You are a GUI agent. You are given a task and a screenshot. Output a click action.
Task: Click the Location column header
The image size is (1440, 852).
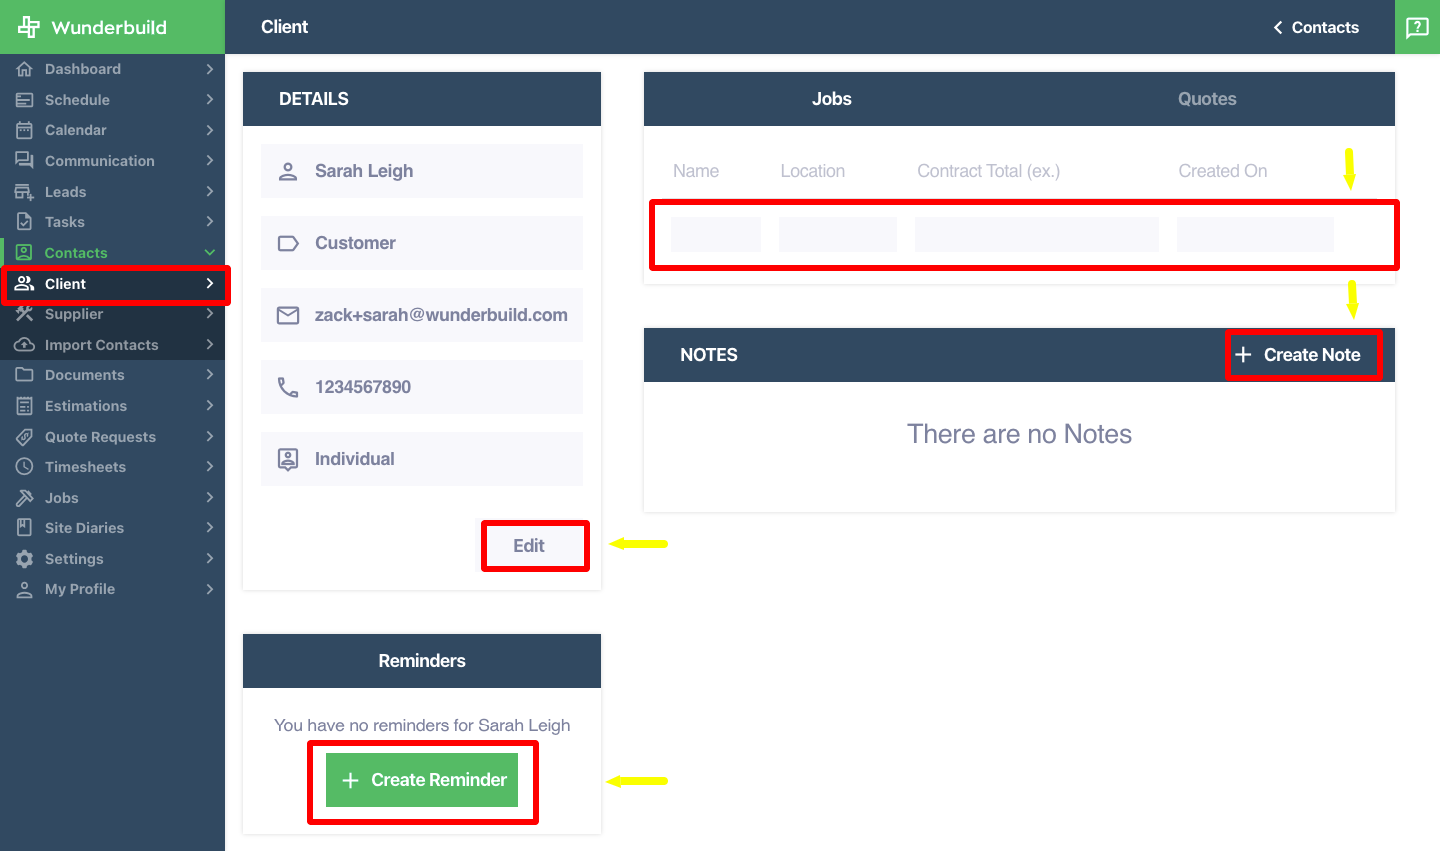click(x=812, y=171)
